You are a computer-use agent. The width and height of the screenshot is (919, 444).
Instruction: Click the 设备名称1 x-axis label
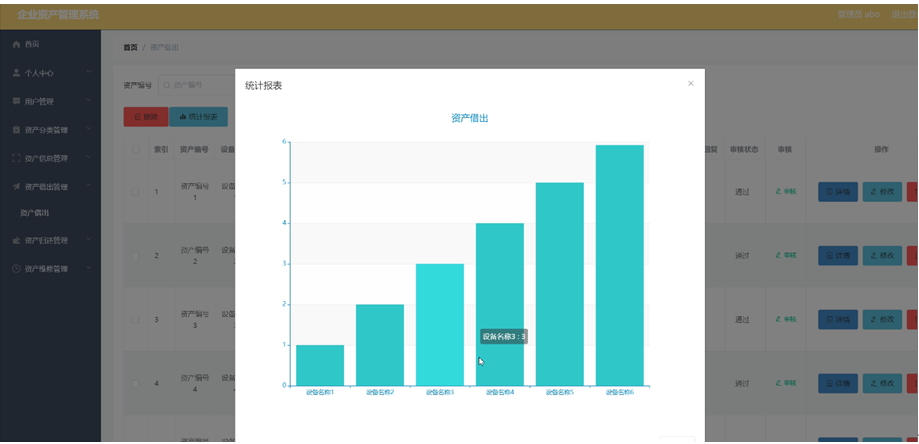point(320,392)
